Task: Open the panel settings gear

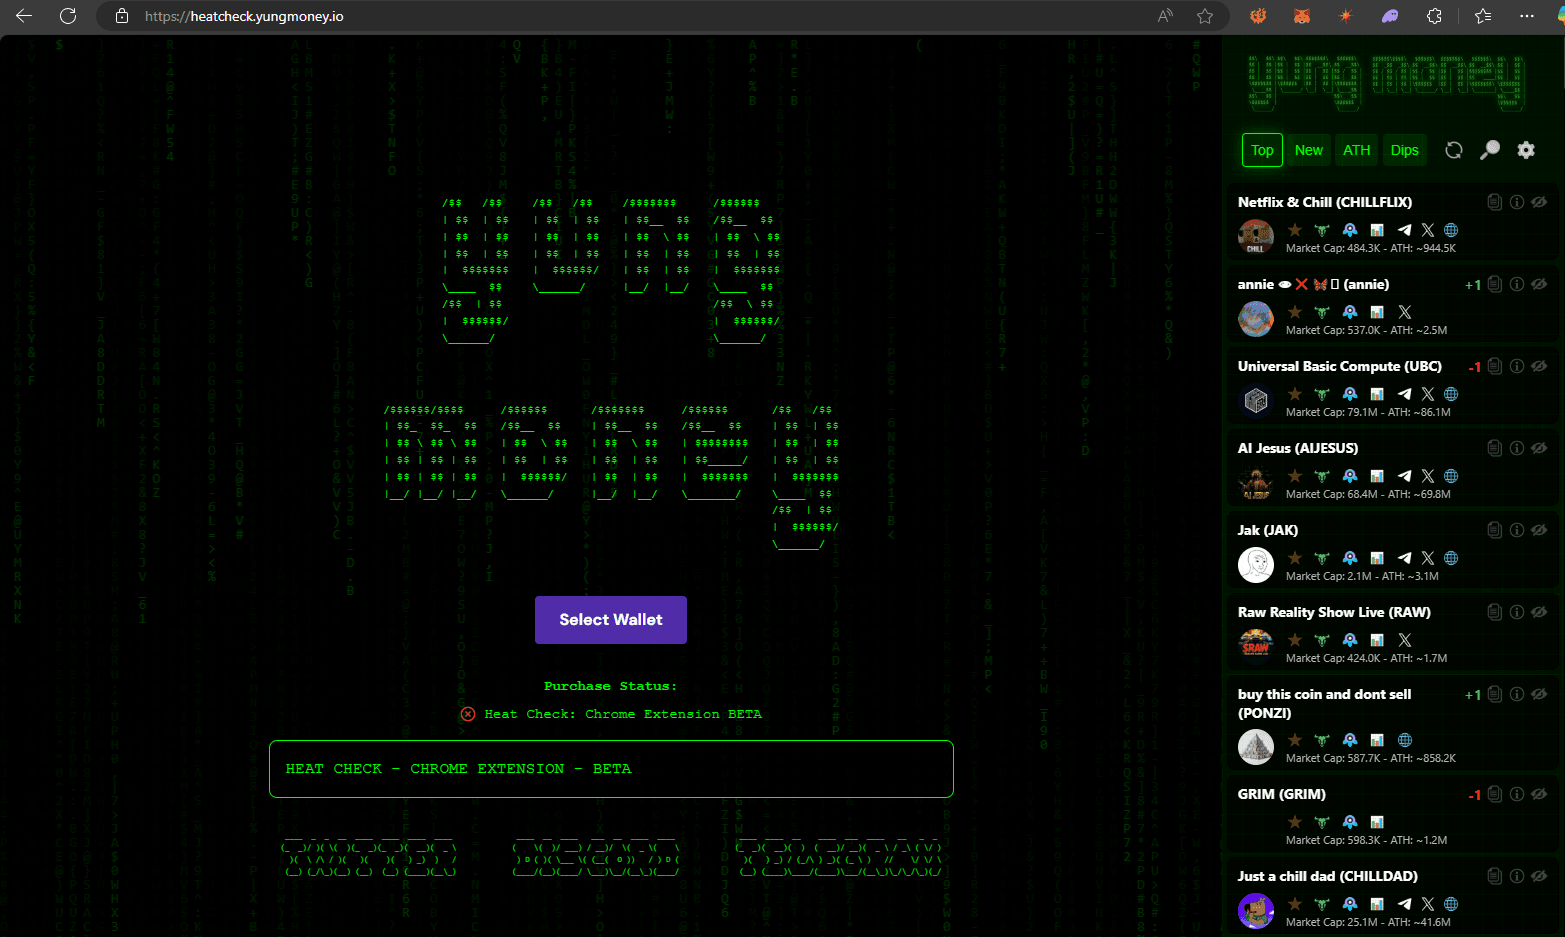Action: (1526, 150)
